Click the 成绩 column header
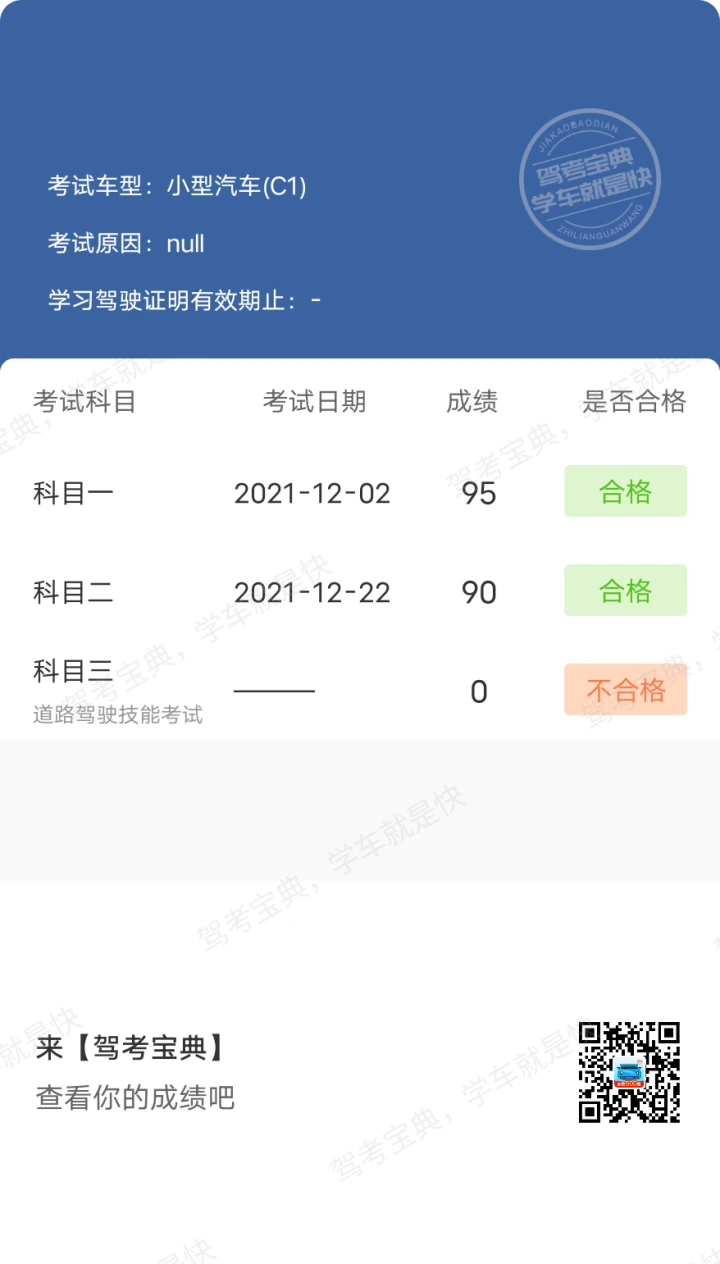The height and width of the screenshot is (1264, 720). 472,402
